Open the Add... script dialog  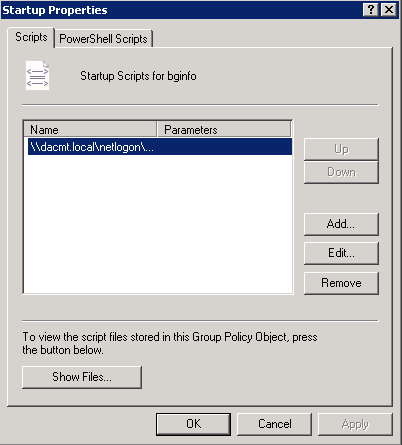pos(341,224)
